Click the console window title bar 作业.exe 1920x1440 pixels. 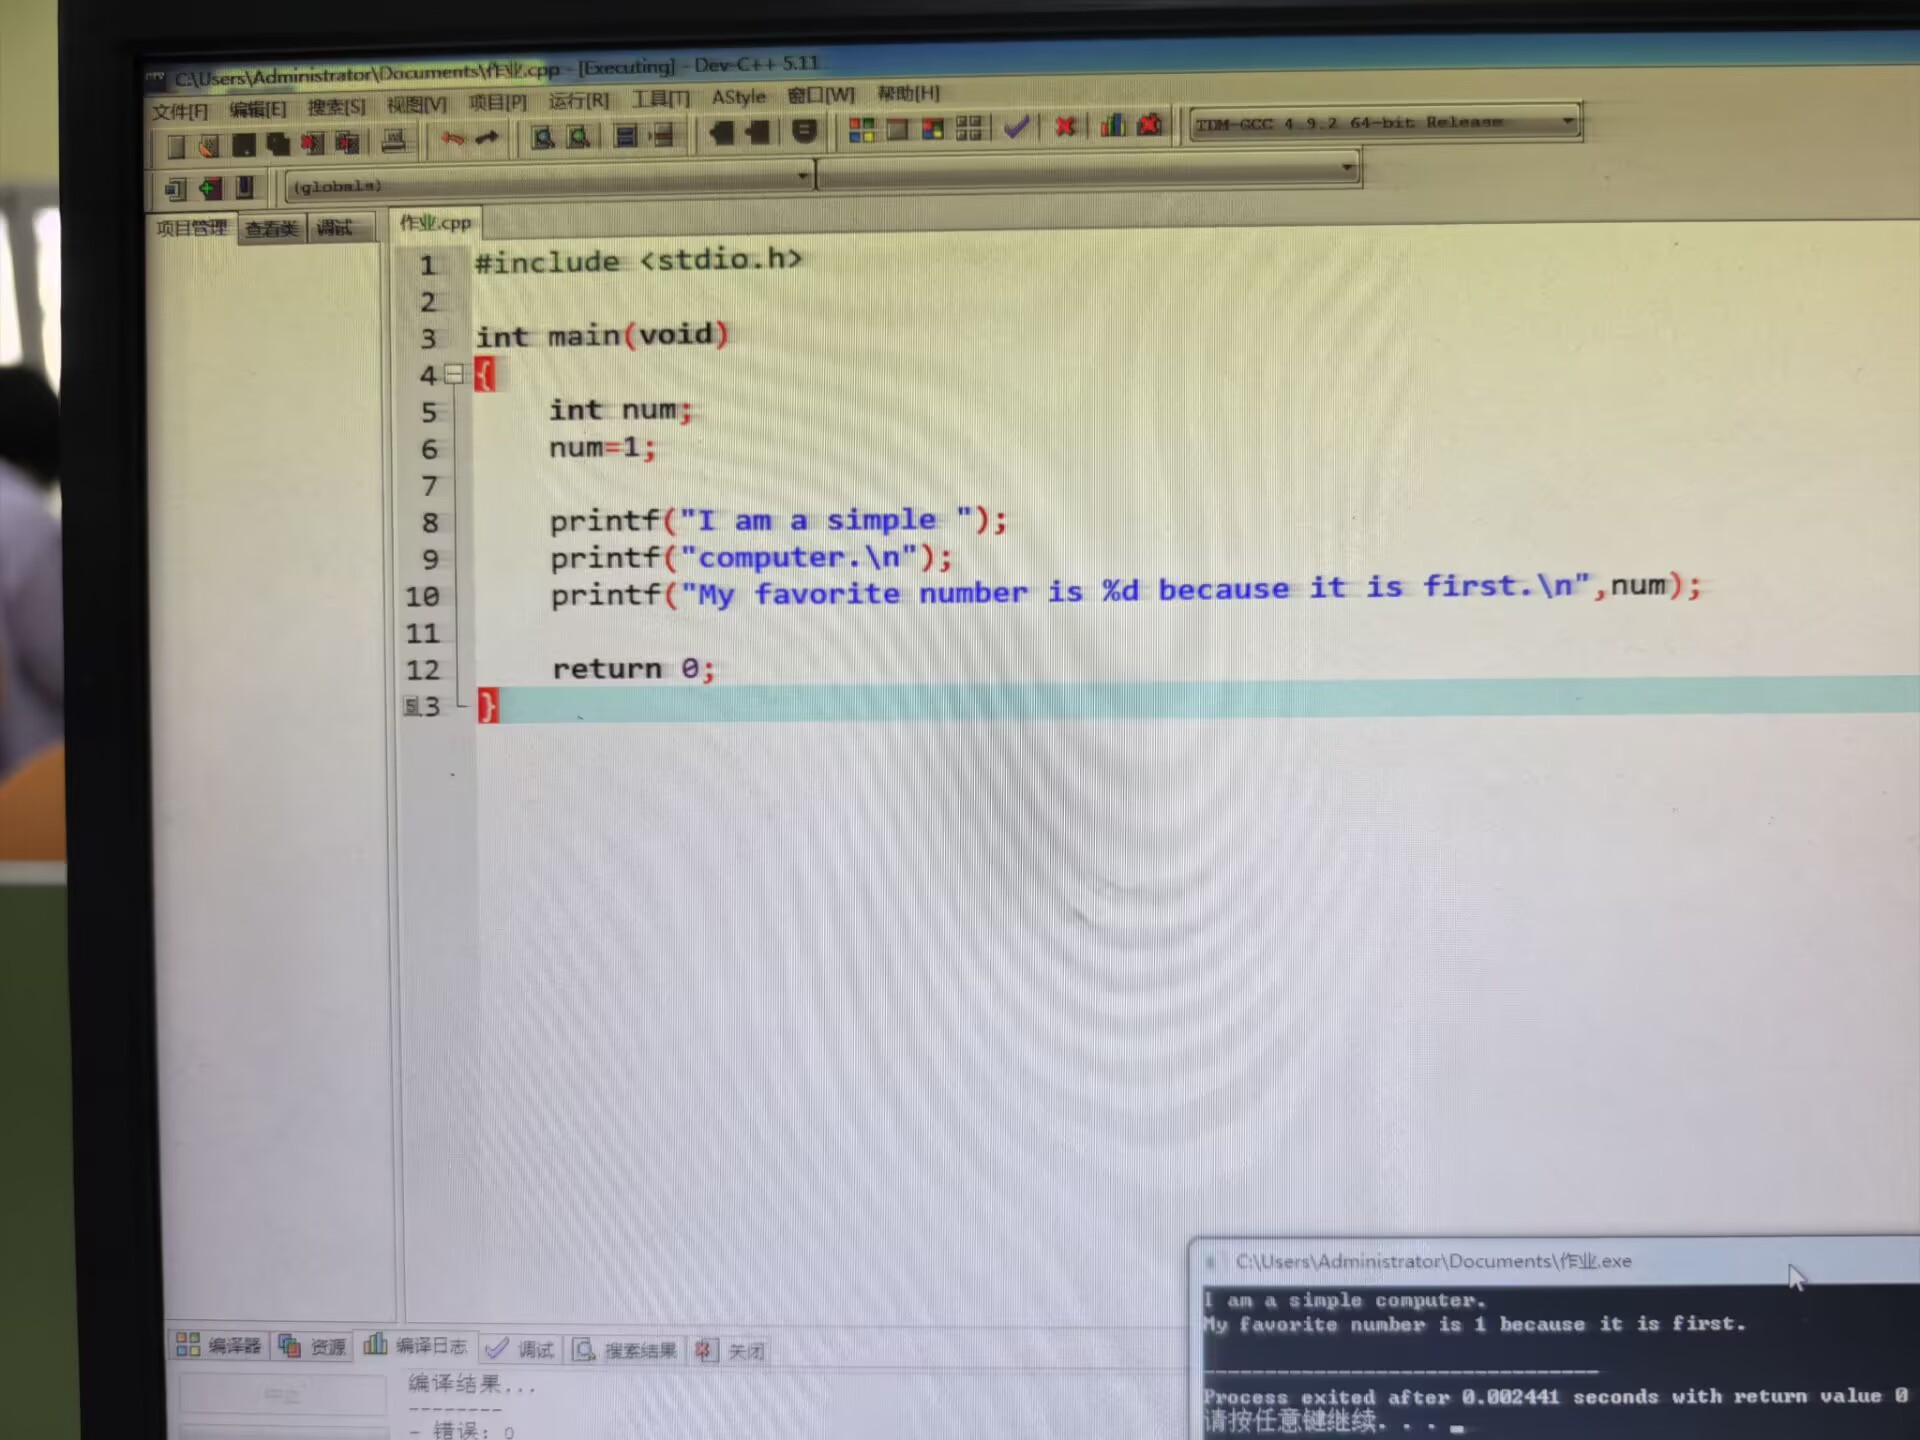coord(1432,1261)
